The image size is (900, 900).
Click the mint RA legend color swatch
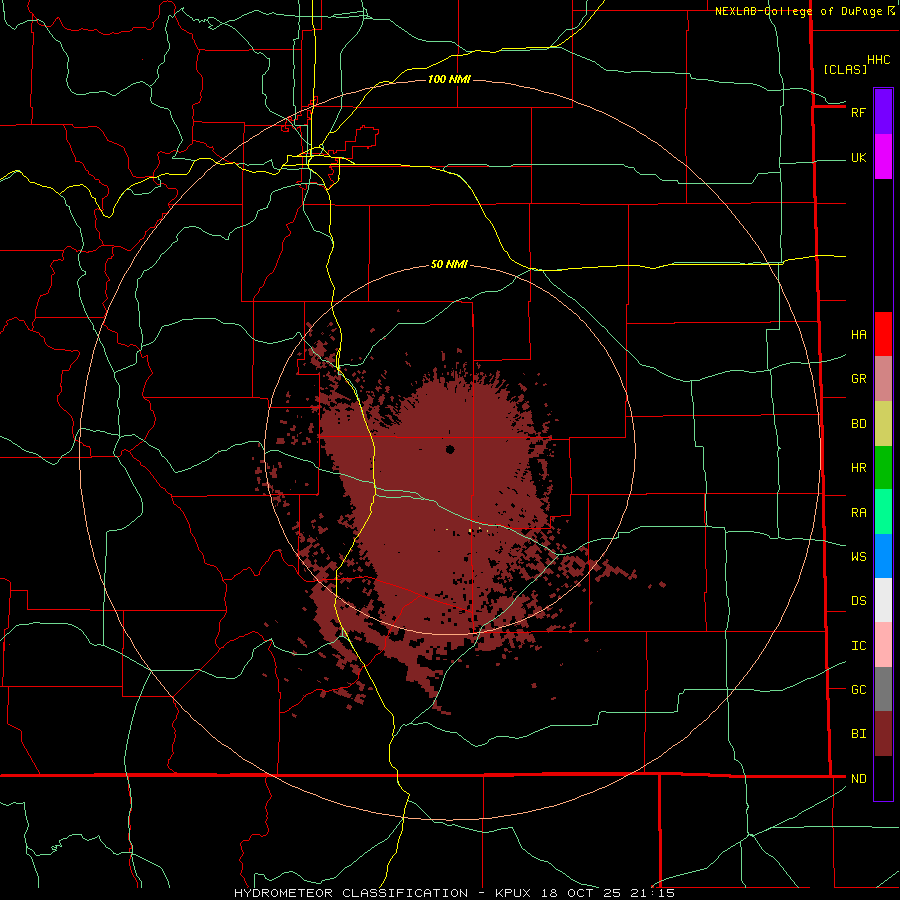(883, 512)
